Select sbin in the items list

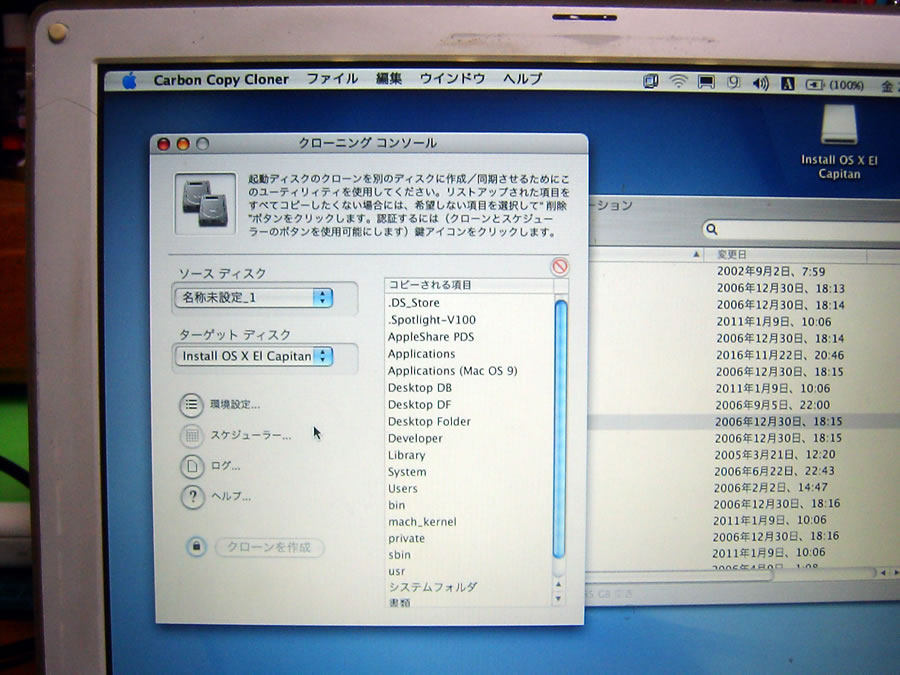399,555
